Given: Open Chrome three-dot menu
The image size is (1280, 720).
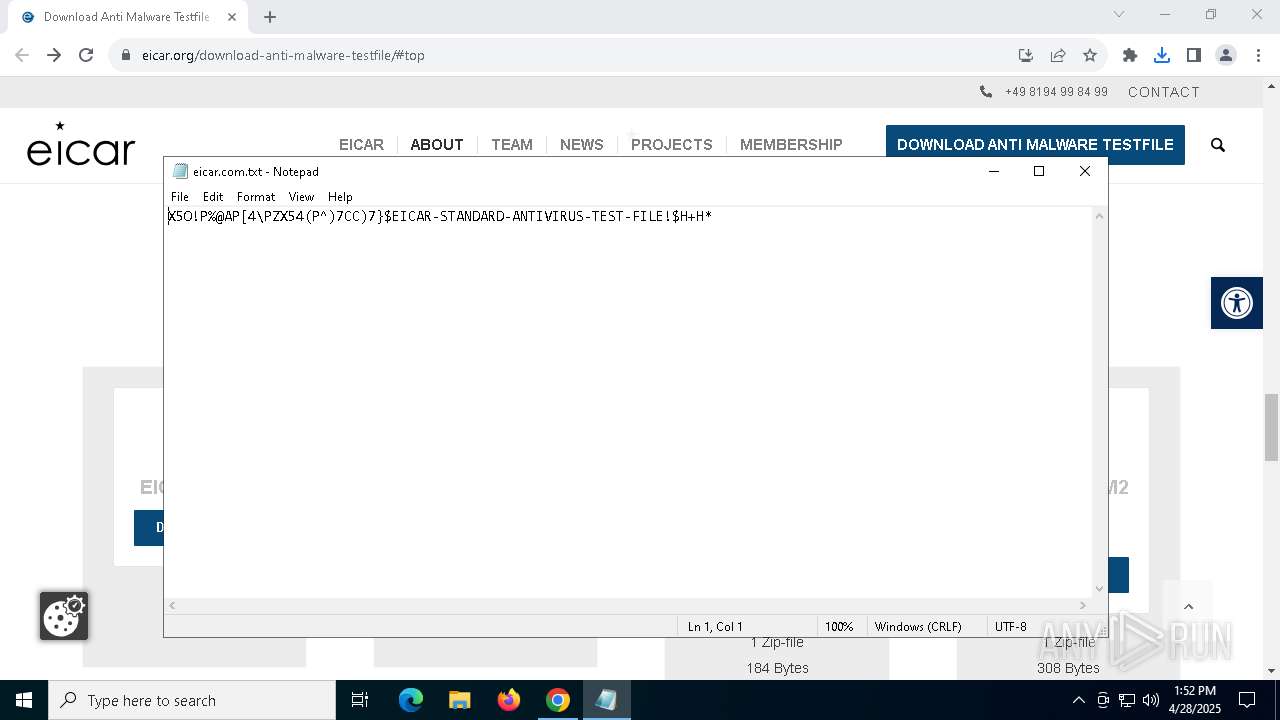Looking at the screenshot, I should pos(1258,55).
